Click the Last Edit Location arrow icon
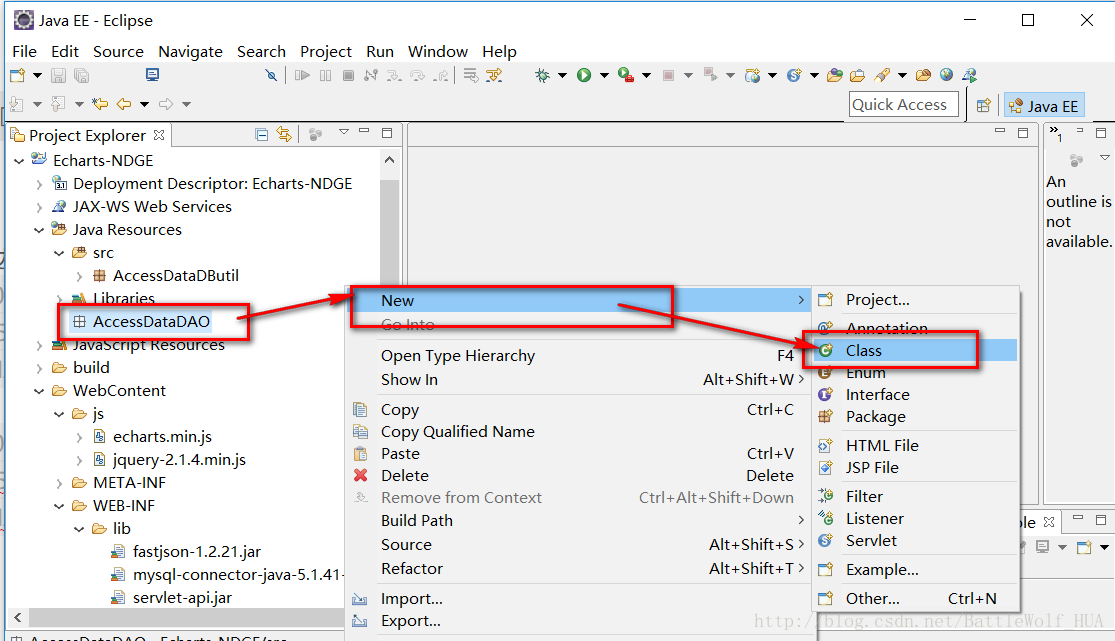The width and height of the screenshot is (1115, 641). click(x=100, y=104)
